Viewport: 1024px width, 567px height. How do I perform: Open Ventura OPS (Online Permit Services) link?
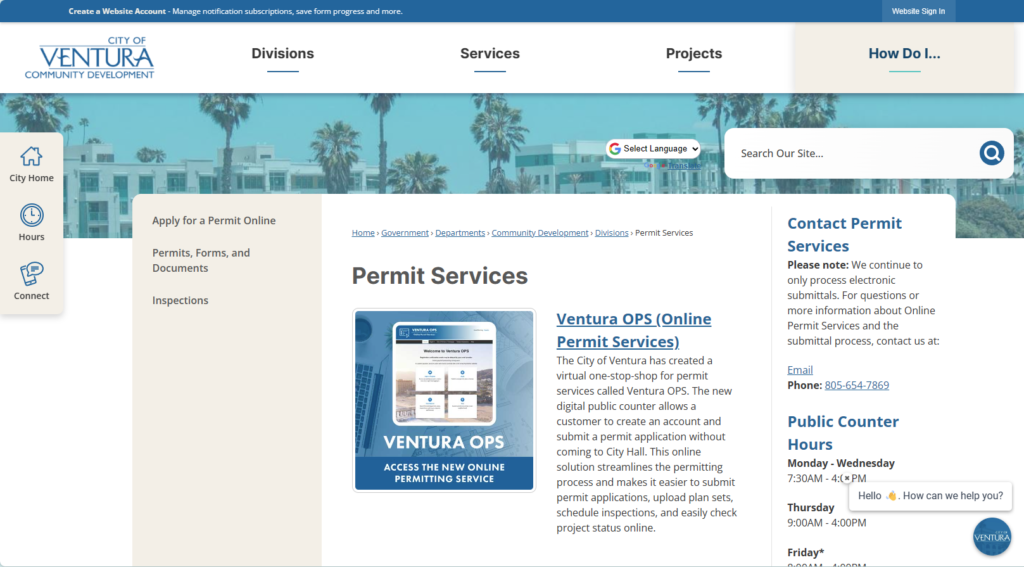coord(633,330)
